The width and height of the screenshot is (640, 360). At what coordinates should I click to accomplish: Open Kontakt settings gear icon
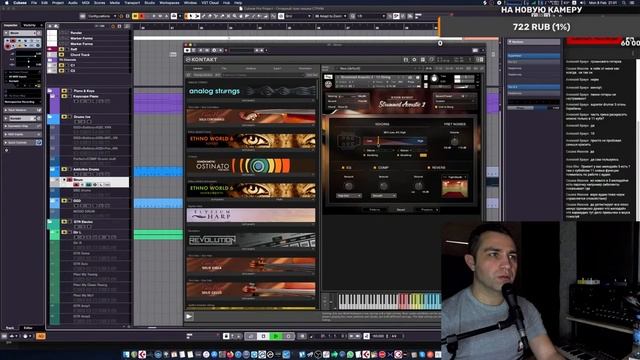(414, 60)
